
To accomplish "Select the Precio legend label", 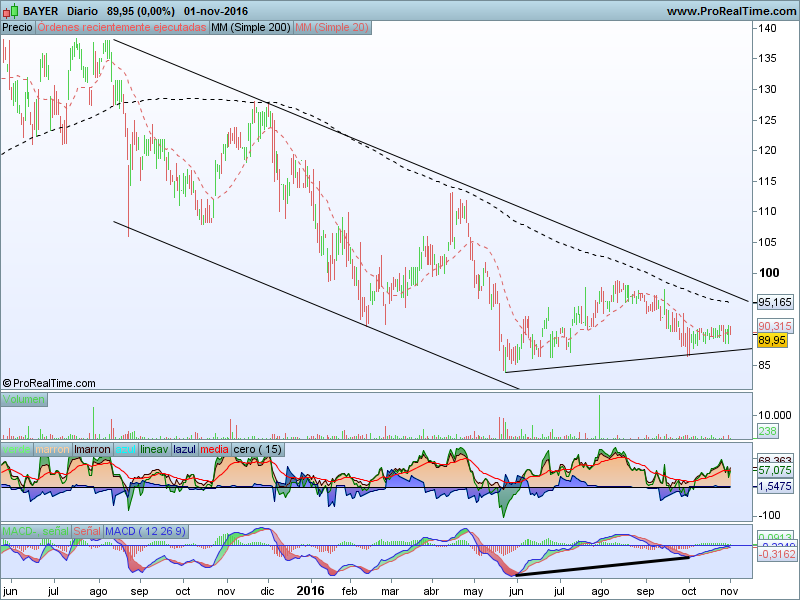I will tap(17, 27).
